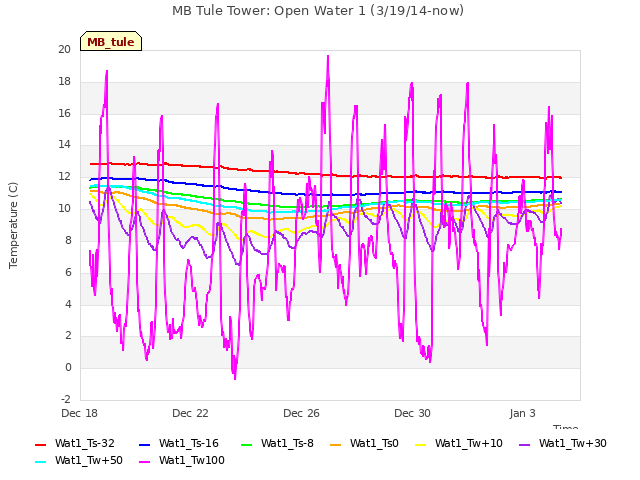Click the MB_tule label box
The width and height of the screenshot is (640, 480).
111,41
